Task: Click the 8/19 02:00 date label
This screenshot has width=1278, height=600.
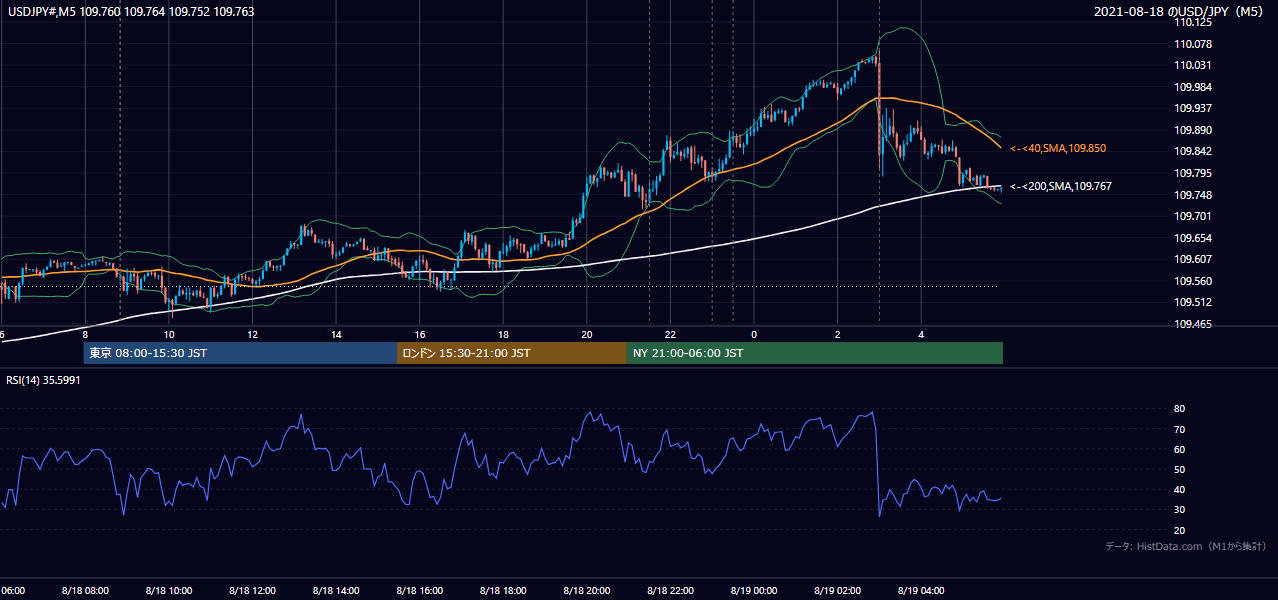Action: click(x=838, y=591)
